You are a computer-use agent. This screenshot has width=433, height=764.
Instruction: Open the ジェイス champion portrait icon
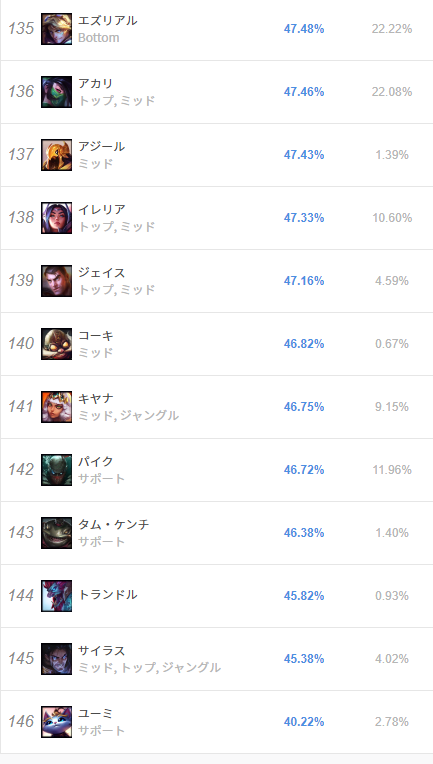coord(56,281)
